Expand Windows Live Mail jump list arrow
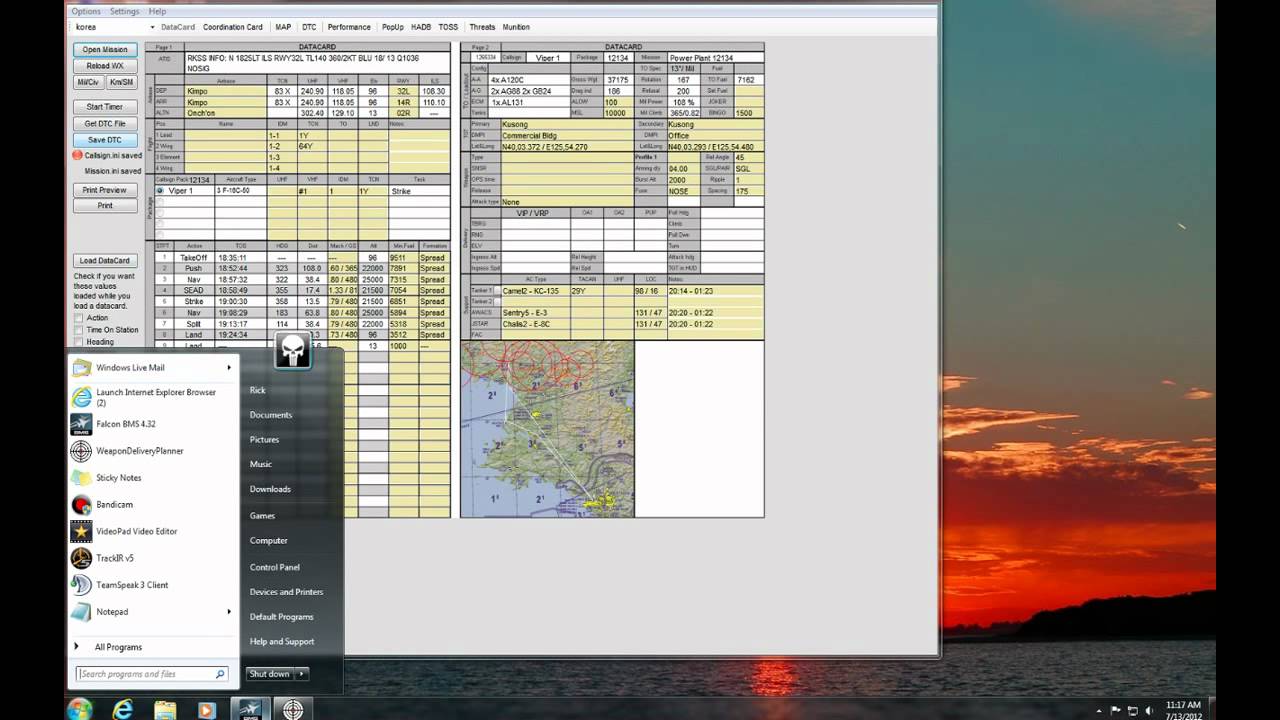 pos(229,367)
